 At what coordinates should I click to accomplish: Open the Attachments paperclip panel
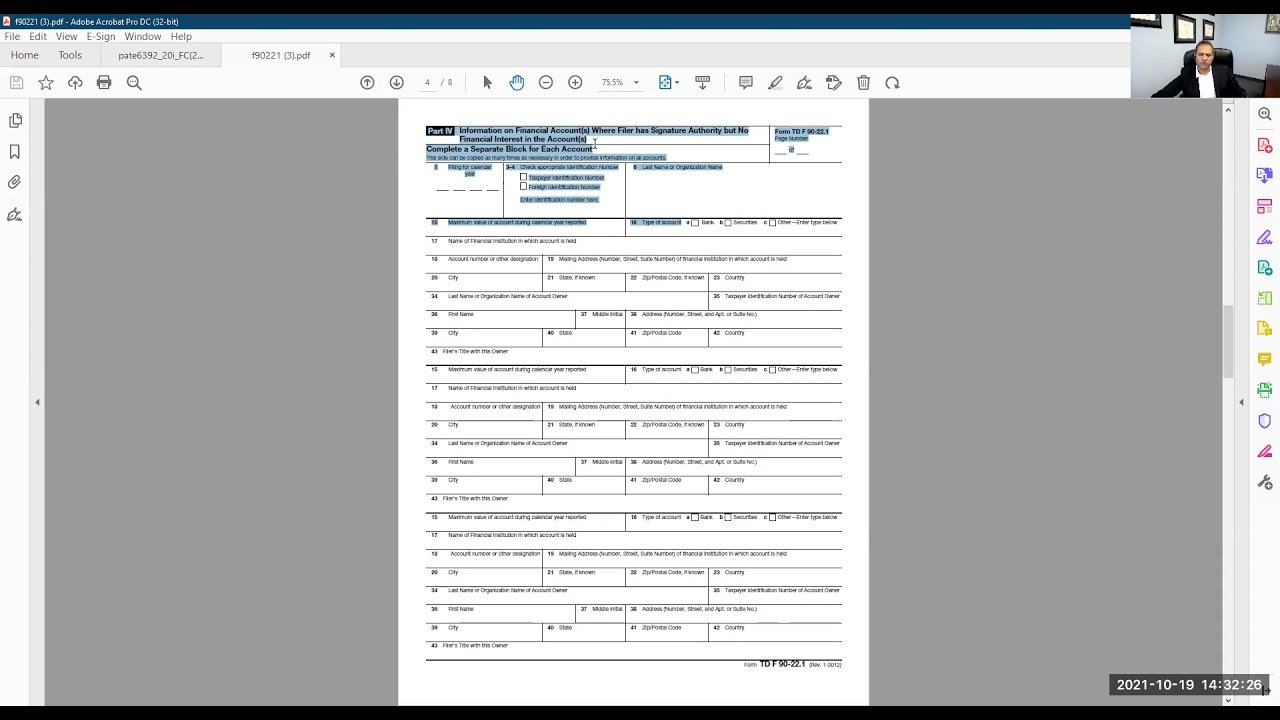coord(15,183)
